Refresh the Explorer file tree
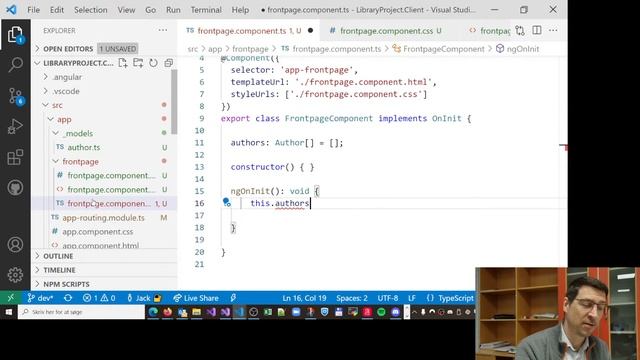This screenshot has height=360, width=640. pos(153,63)
